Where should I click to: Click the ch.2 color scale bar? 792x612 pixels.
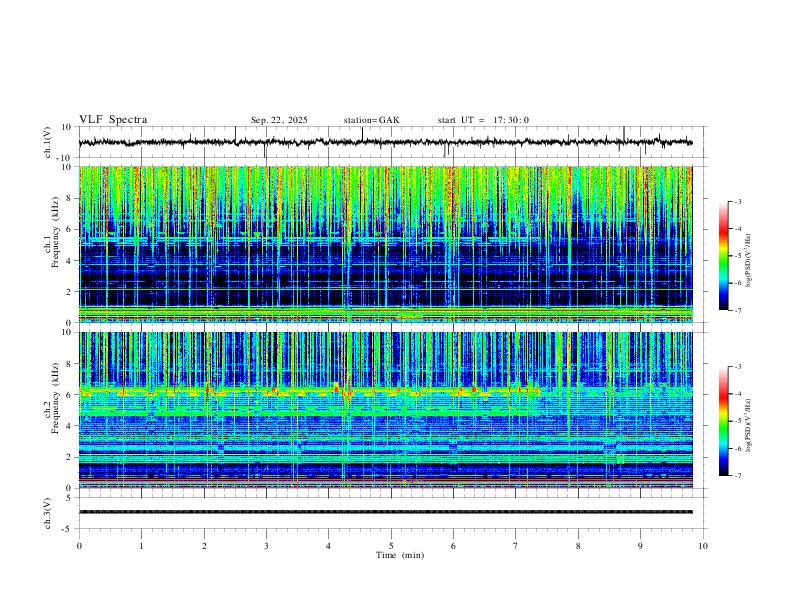click(723, 421)
